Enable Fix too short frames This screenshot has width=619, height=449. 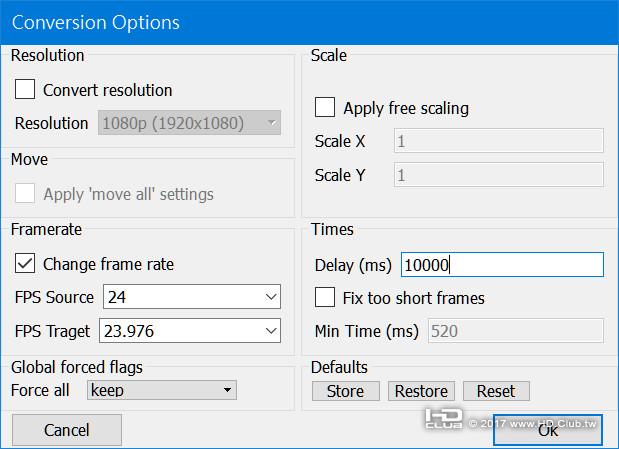coord(325,297)
